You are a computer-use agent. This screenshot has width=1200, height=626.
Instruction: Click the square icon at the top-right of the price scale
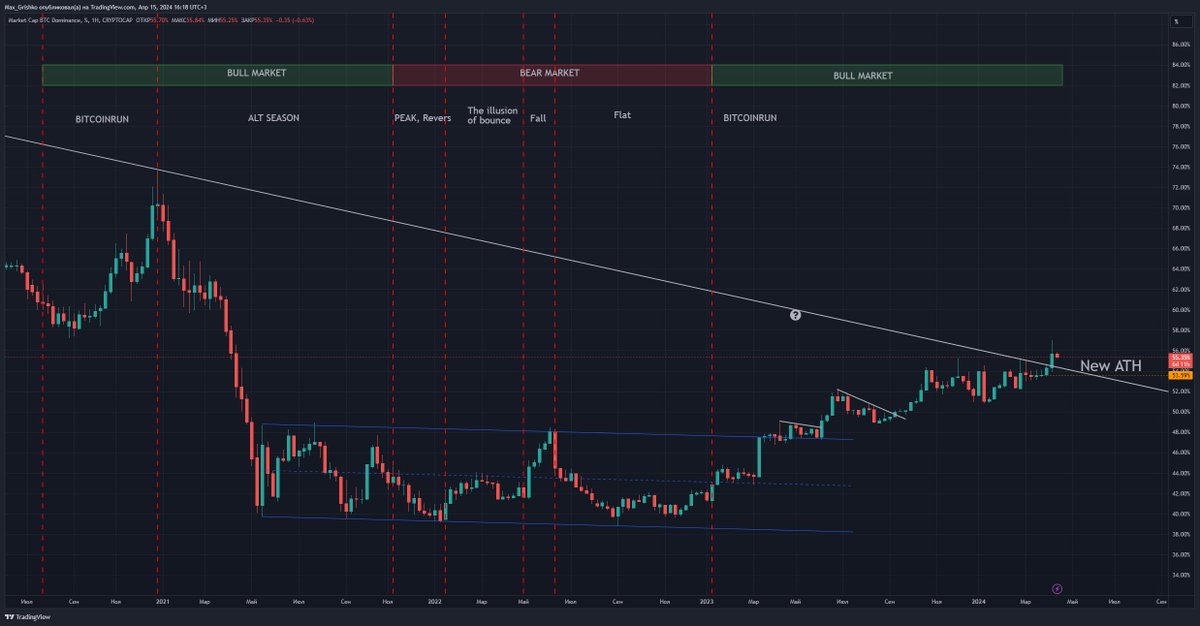coord(1180,21)
